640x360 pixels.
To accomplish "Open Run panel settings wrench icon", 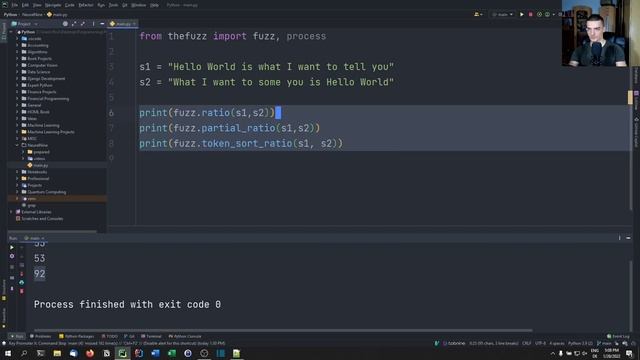I will 12,256.
